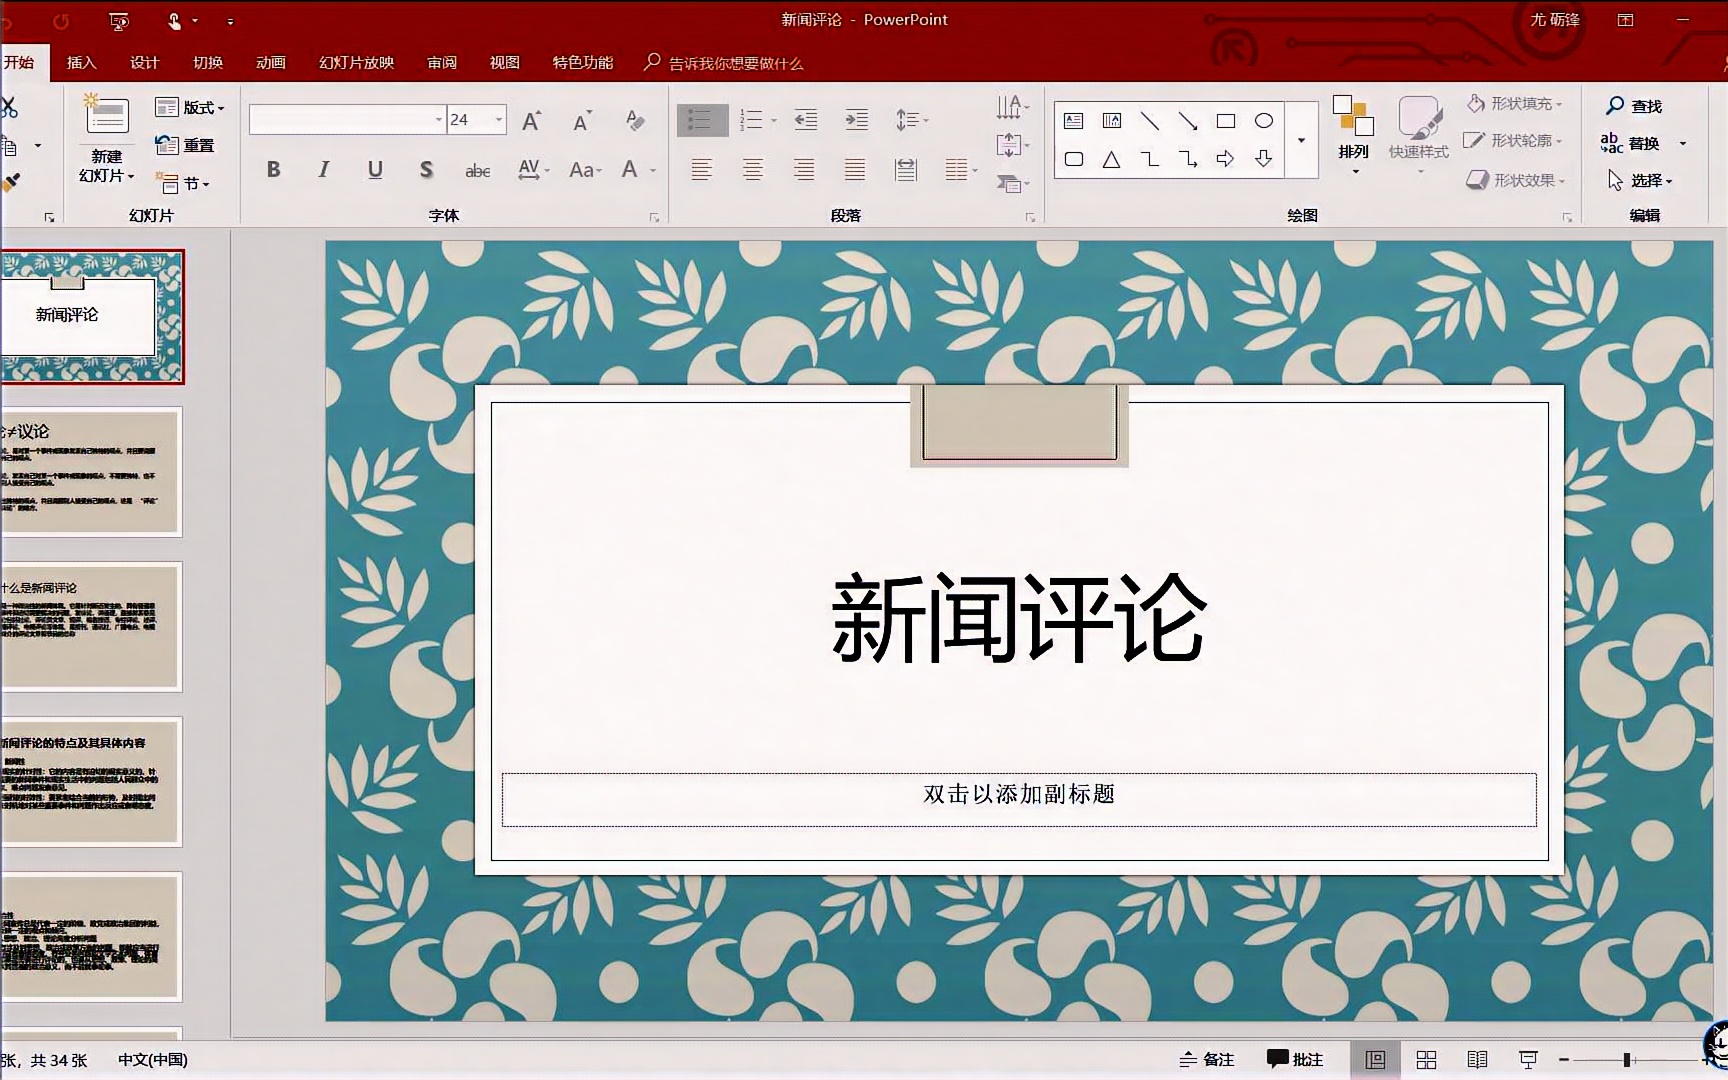Click the Replace (替换) button
This screenshot has height=1080, width=1728.
click(x=1631, y=143)
